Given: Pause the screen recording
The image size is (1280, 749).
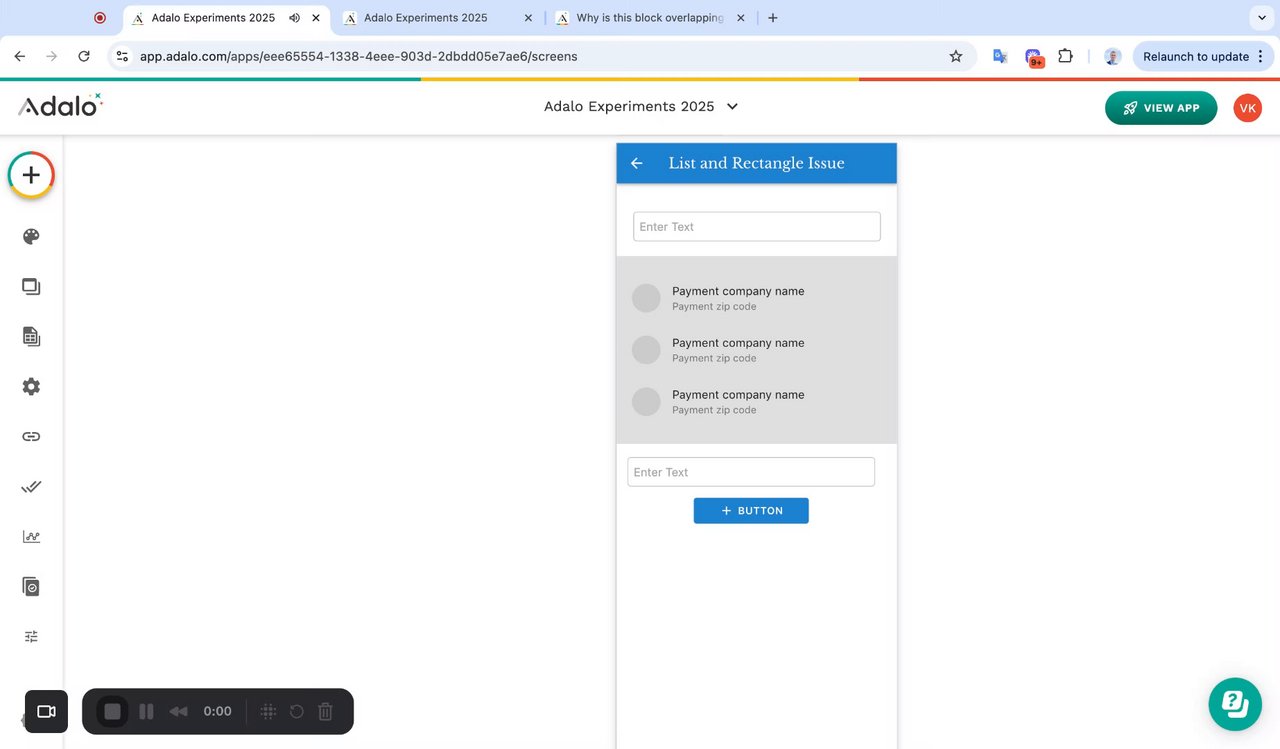Looking at the screenshot, I should coord(146,711).
